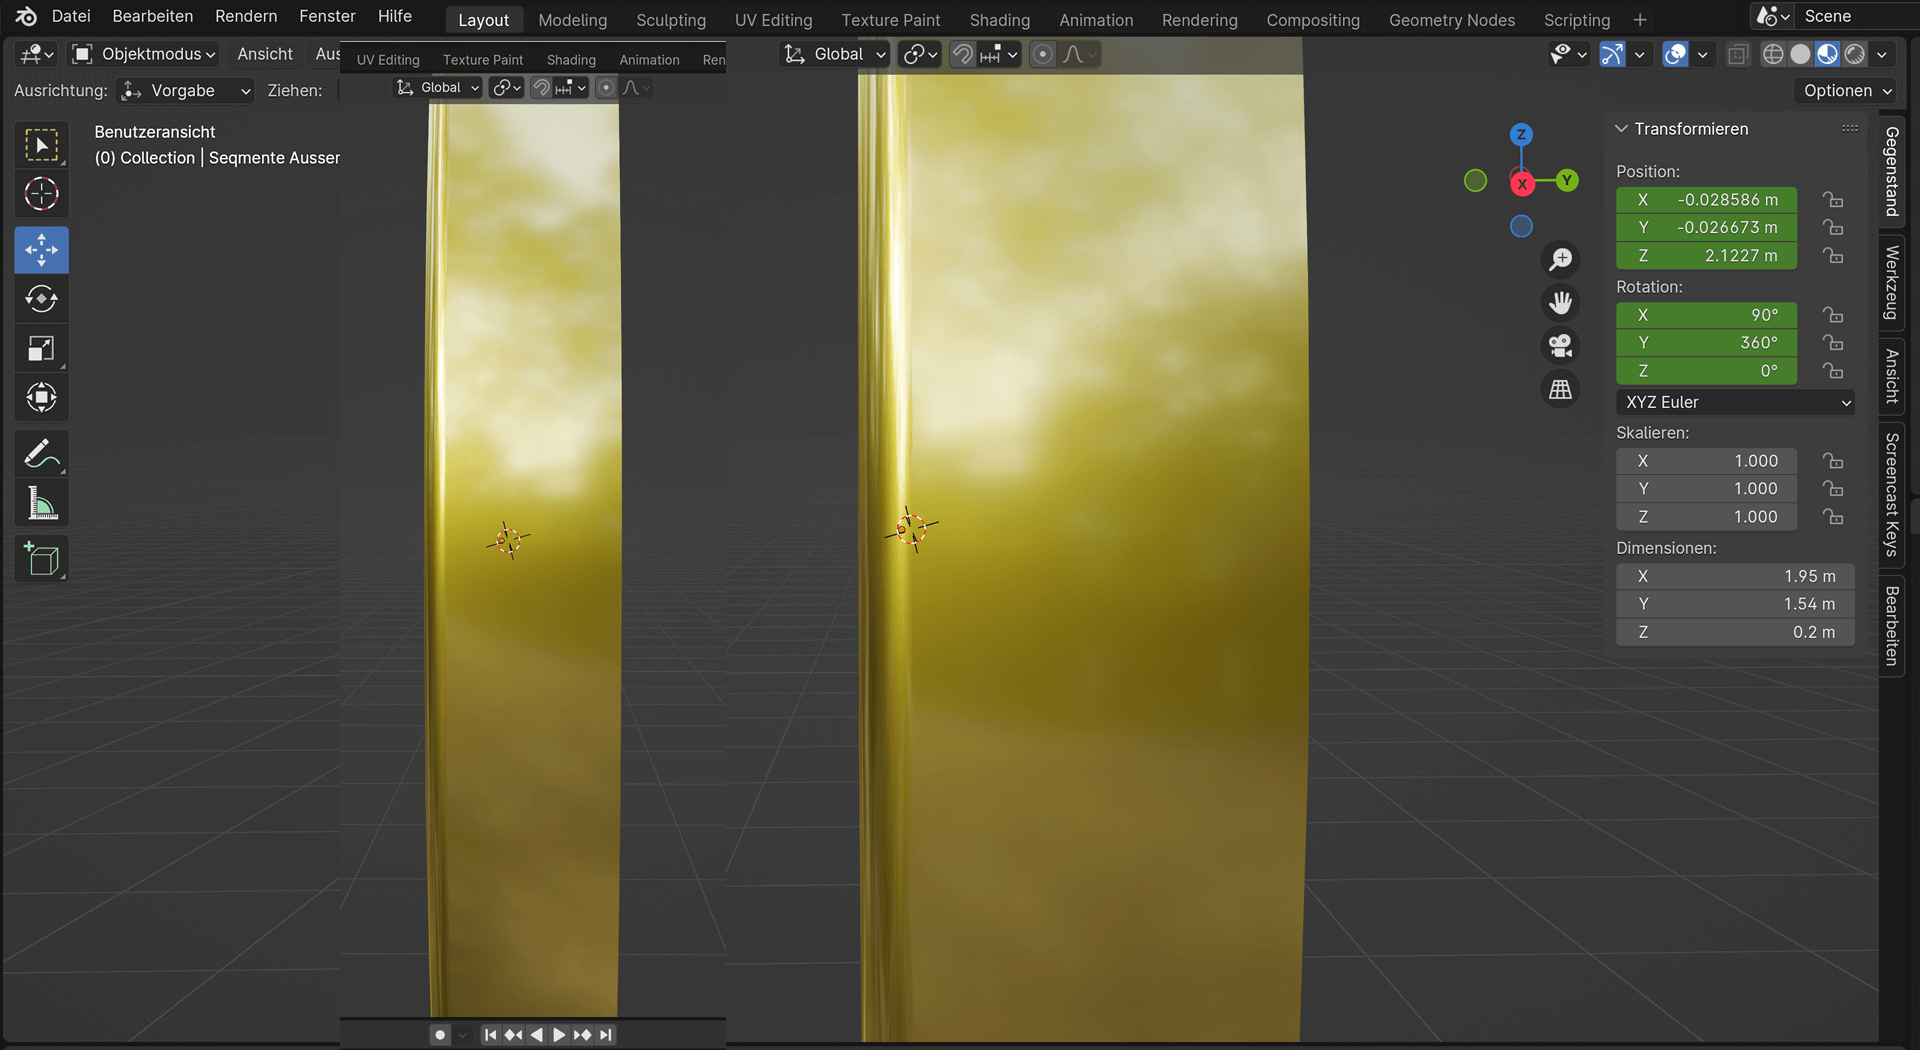
Task: Pick the Annotate pencil tool
Action: [x=41, y=454]
